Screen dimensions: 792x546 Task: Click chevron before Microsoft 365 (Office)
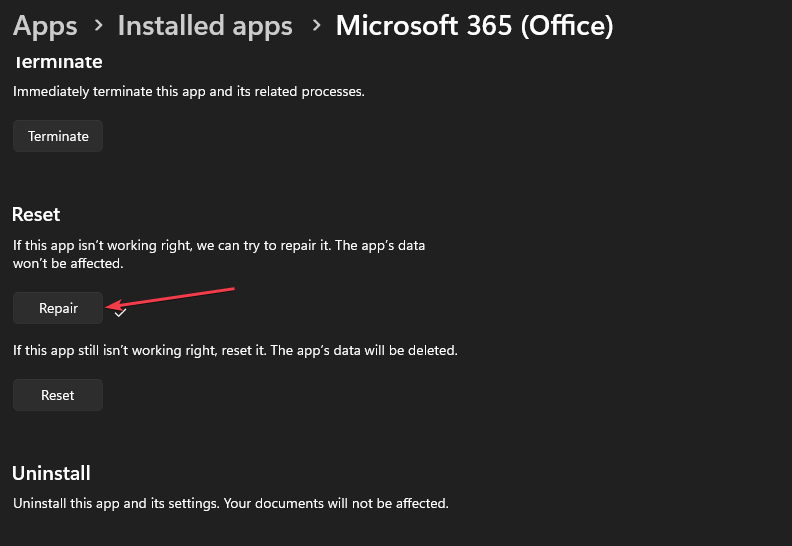(316, 25)
